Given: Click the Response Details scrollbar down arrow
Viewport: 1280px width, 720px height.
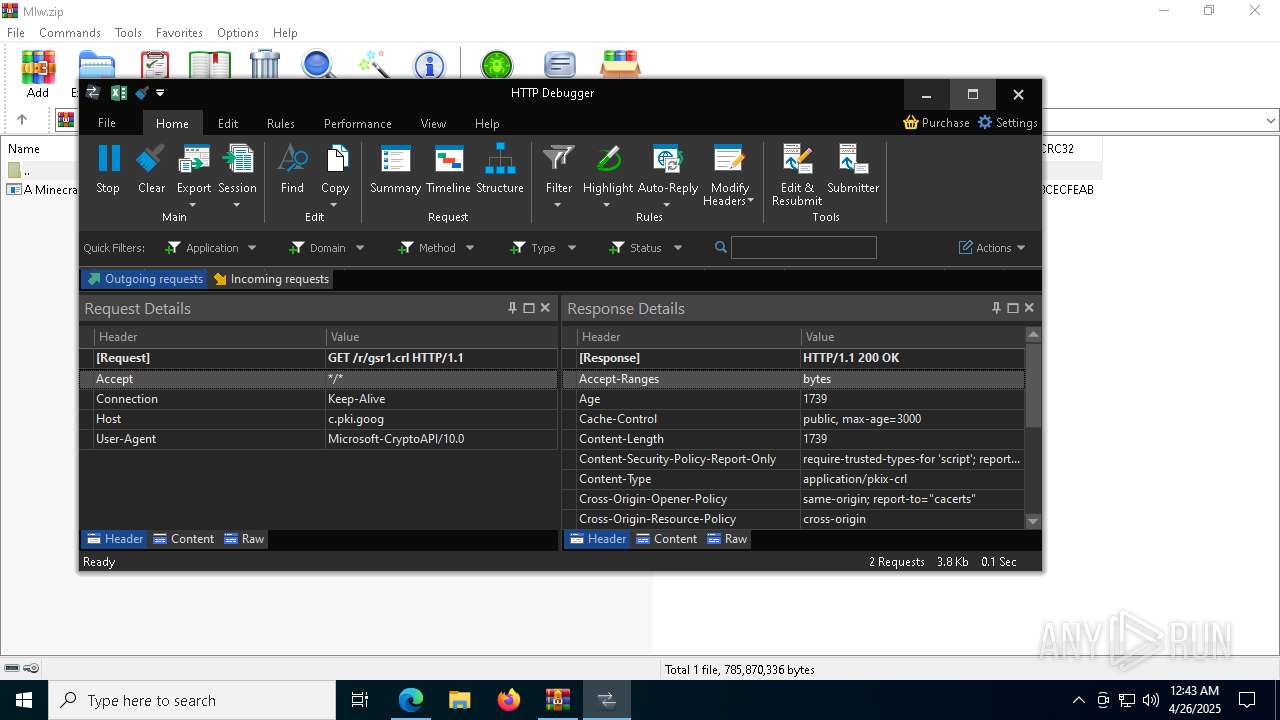Looking at the screenshot, I should point(1033,521).
